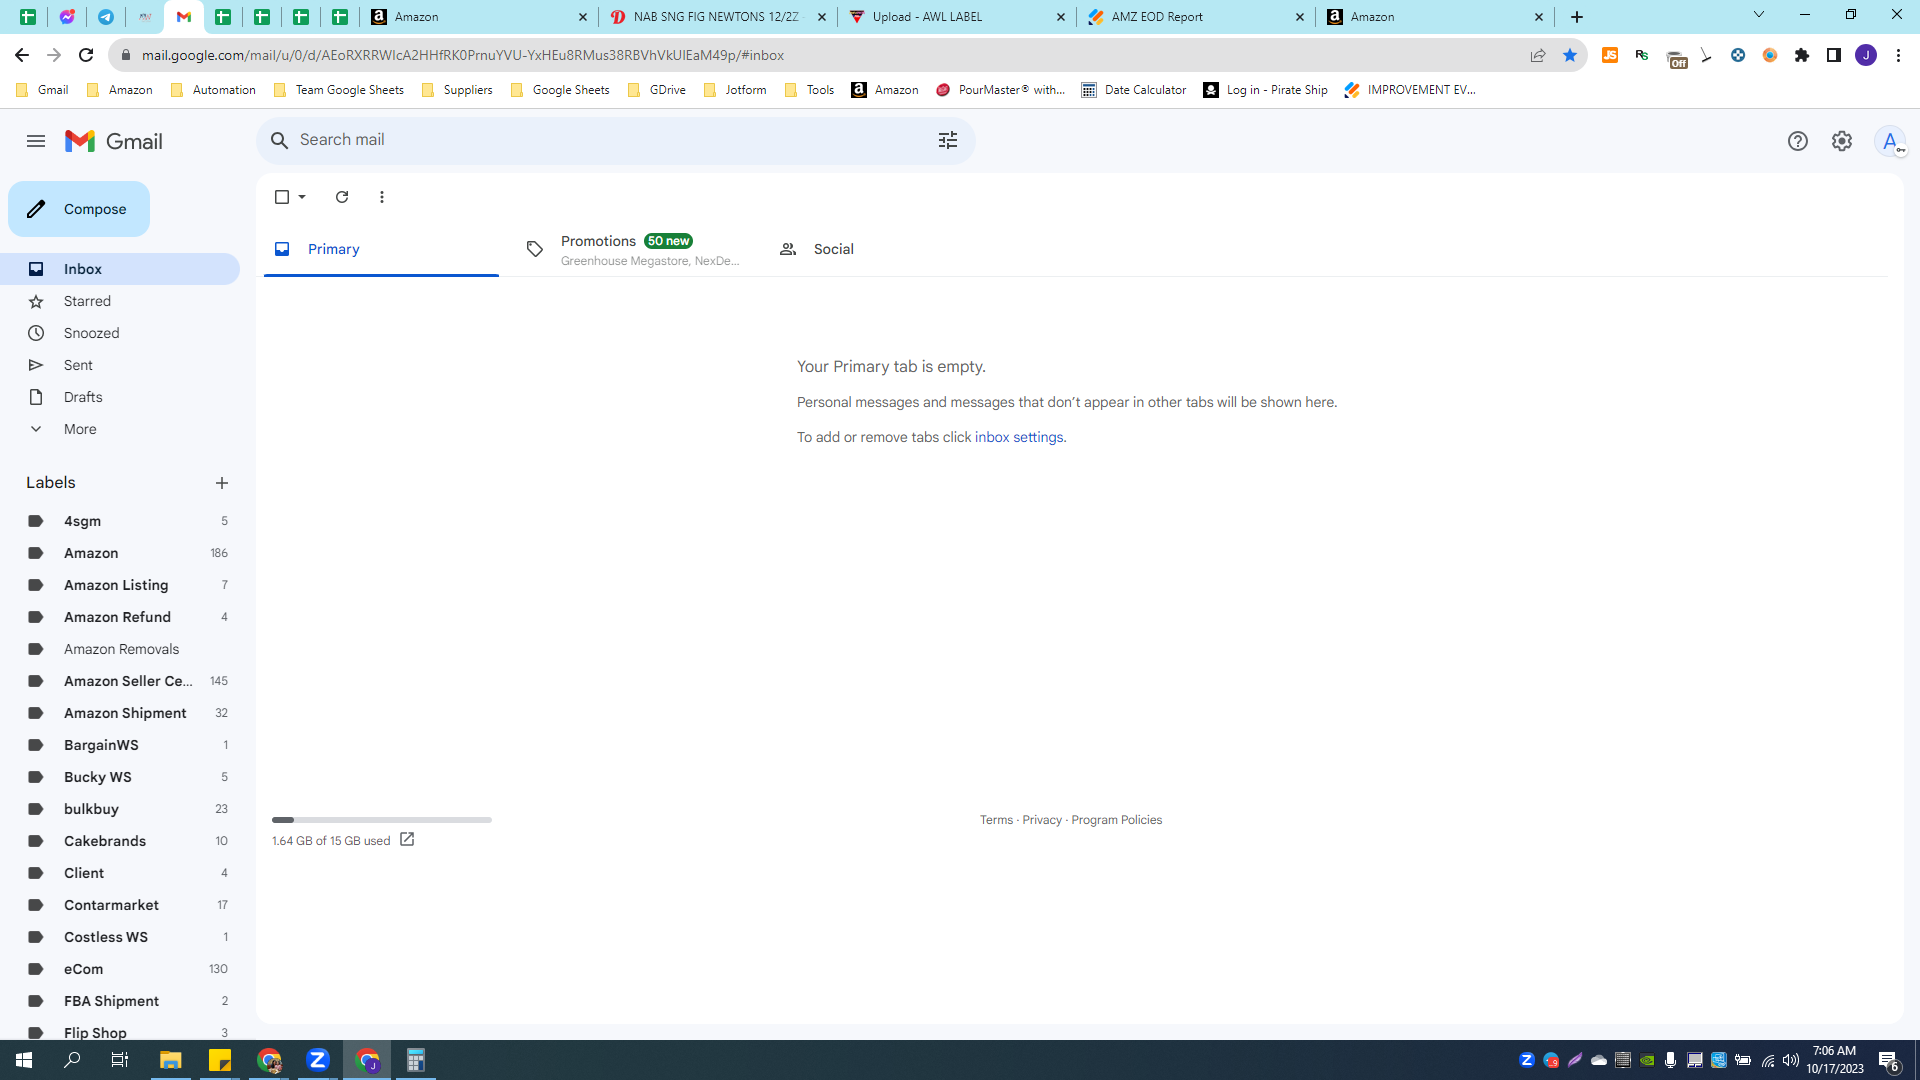Switch to Upload - AWL LABEL browser tab

click(x=956, y=17)
